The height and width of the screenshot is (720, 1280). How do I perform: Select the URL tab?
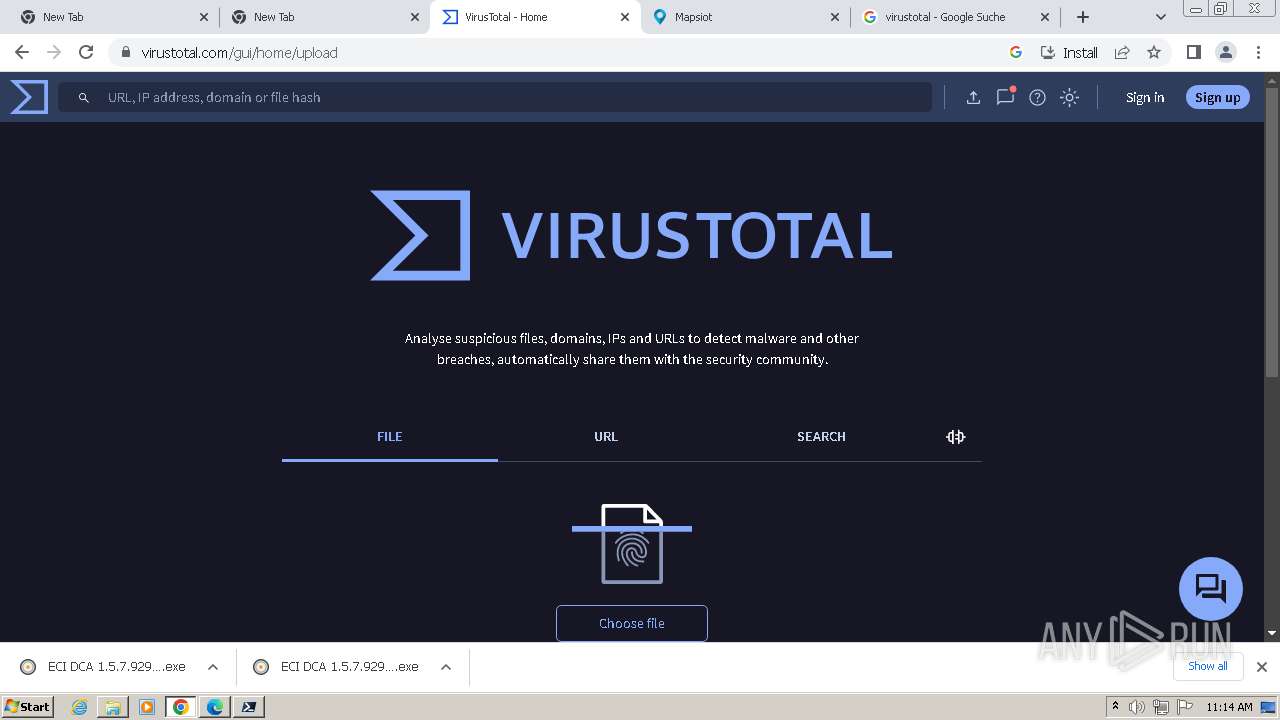[606, 437]
